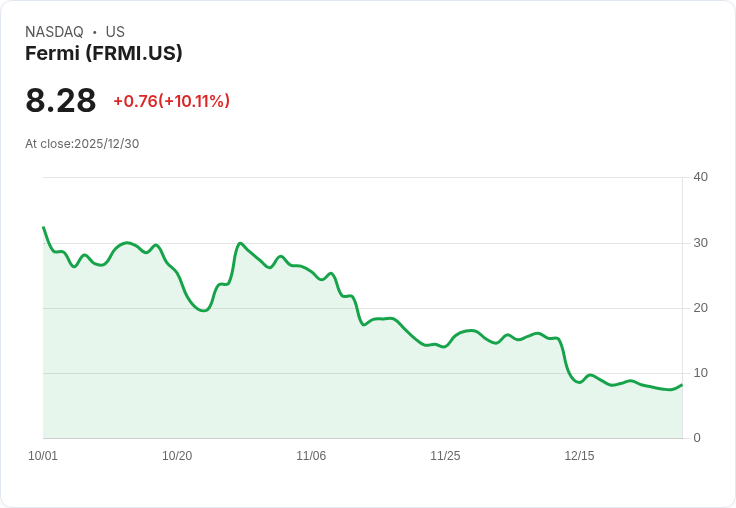Click the At close 2025/12/30 text
Viewport: 736px width, 508px height.
pos(82,144)
